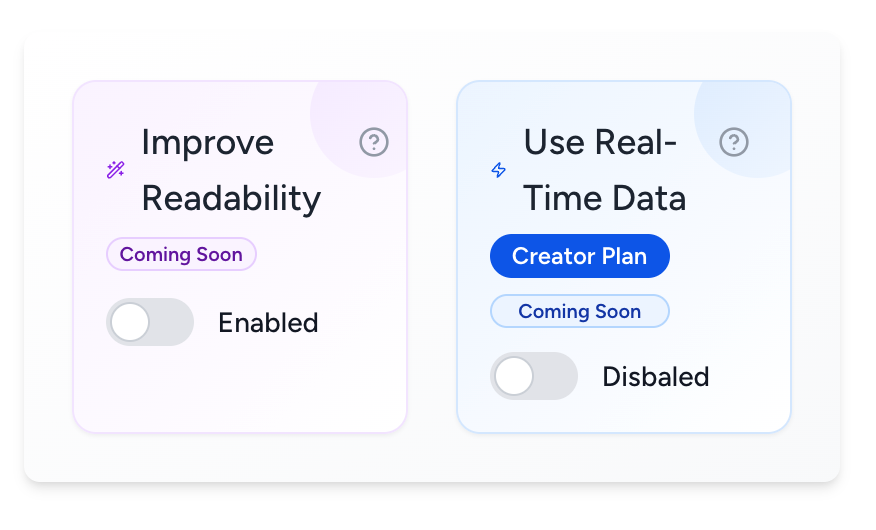
Task: Click the lightning bolt icon beside Use Real-Time Data
Action: pos(498,170)
